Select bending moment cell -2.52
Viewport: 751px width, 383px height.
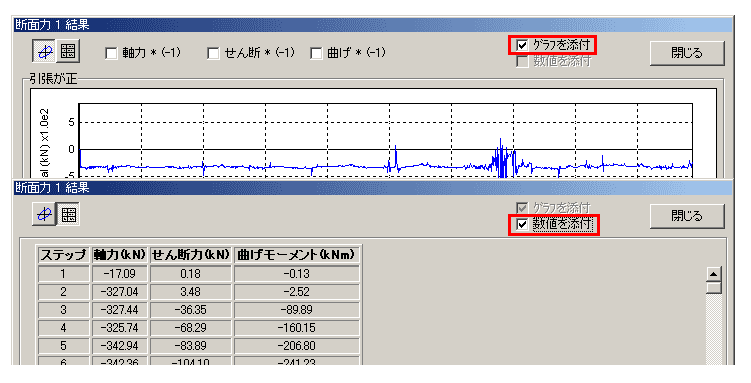pyautogui.click(x=296, y=292)
